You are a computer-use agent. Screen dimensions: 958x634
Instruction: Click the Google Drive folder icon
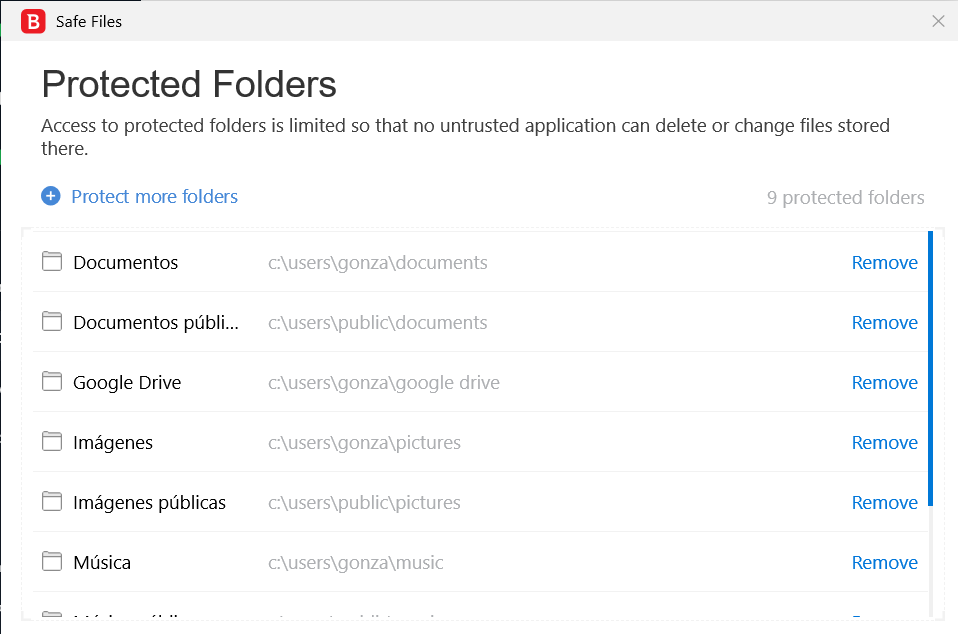pos(52,382)
